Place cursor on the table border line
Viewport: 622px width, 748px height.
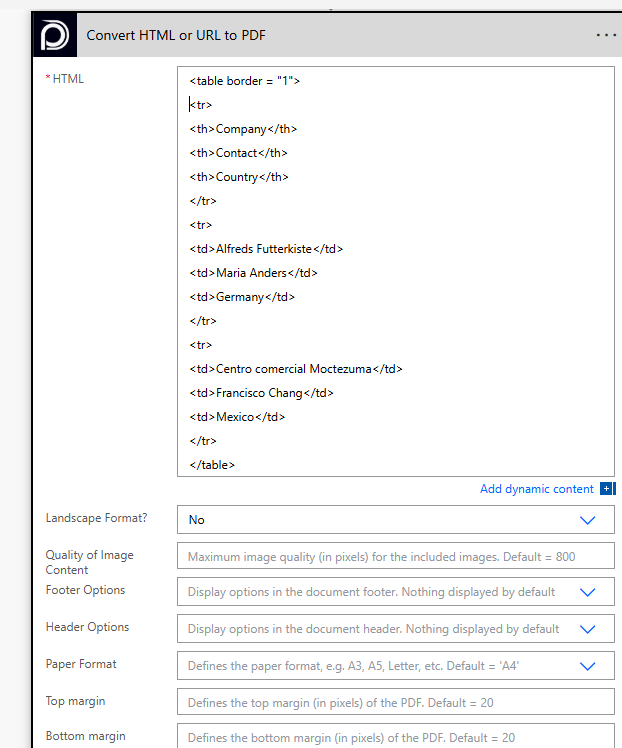[245, 81]
